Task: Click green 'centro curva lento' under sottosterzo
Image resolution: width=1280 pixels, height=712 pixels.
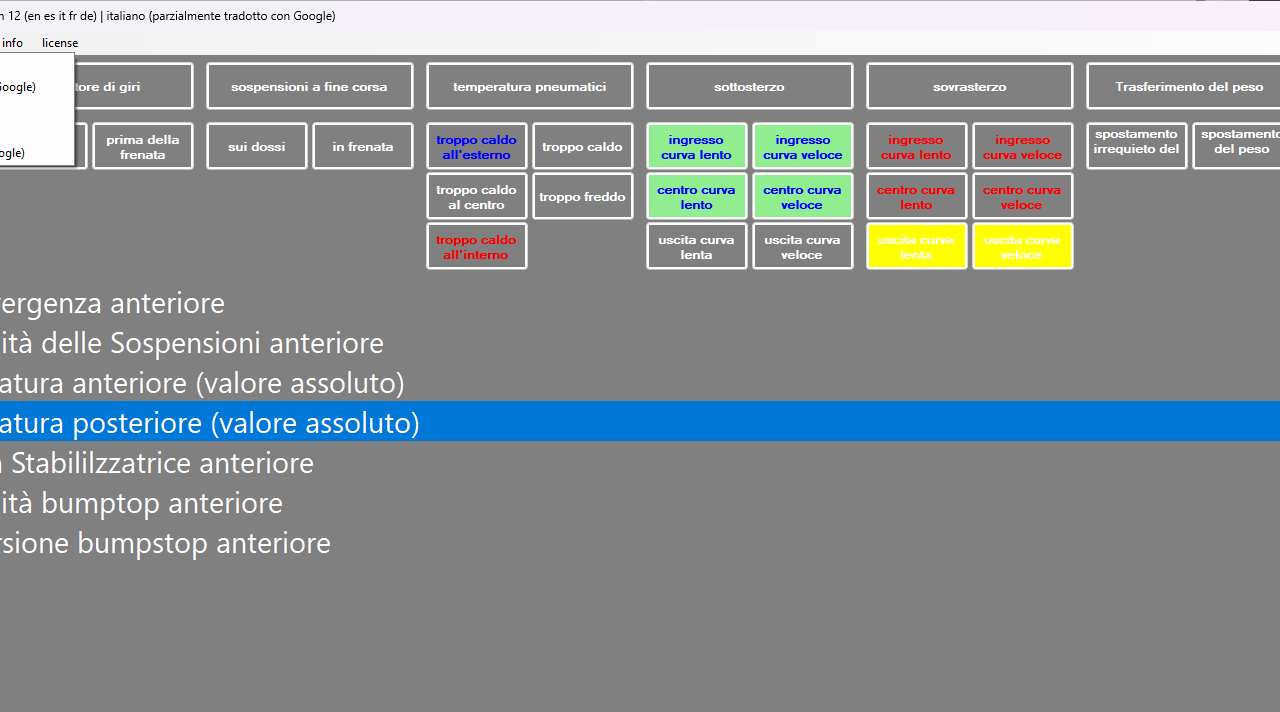Action: (x=697, y=197)
